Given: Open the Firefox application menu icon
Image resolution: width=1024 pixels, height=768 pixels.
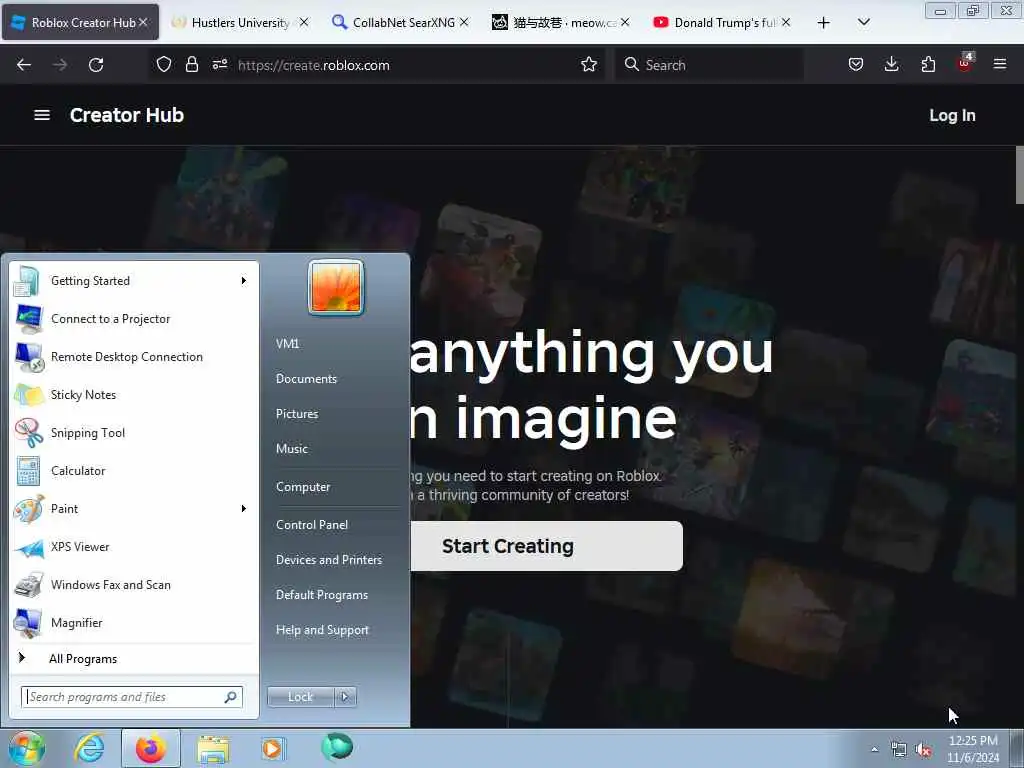Looking at the screenshot, I should pos(999,64).
